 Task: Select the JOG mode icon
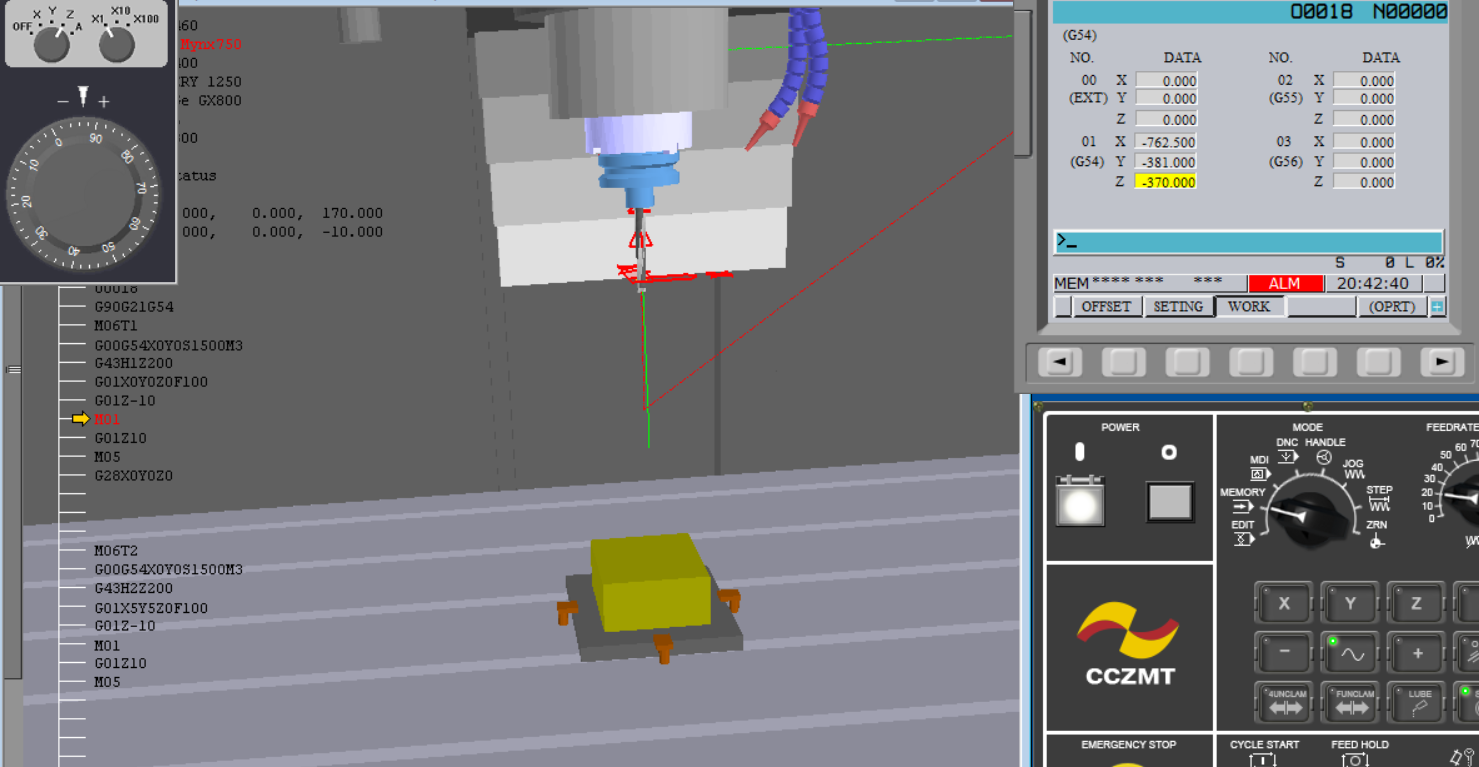pyautogui.click(x=1354, y=475)
